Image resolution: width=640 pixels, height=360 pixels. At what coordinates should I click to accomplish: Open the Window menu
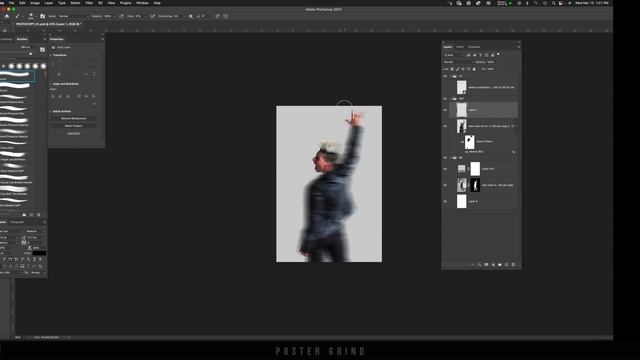(x=142, y=3)
